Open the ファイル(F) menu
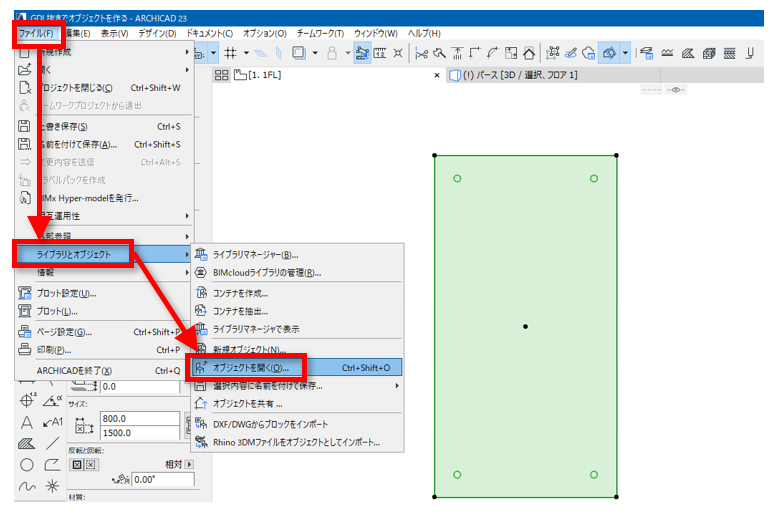Screen dimensions: 772x523 click(x=36, y=33)
